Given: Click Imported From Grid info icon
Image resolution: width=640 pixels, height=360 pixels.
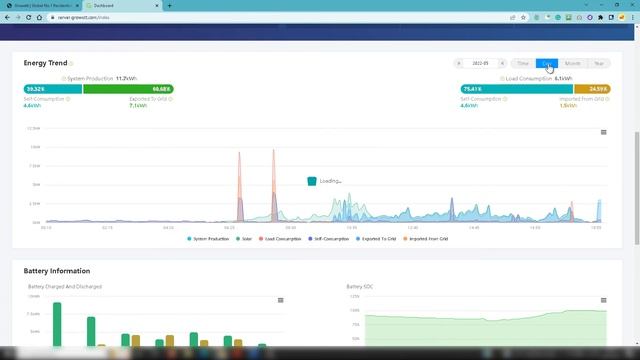Looking at the screenshot, I should pos(607,99).
